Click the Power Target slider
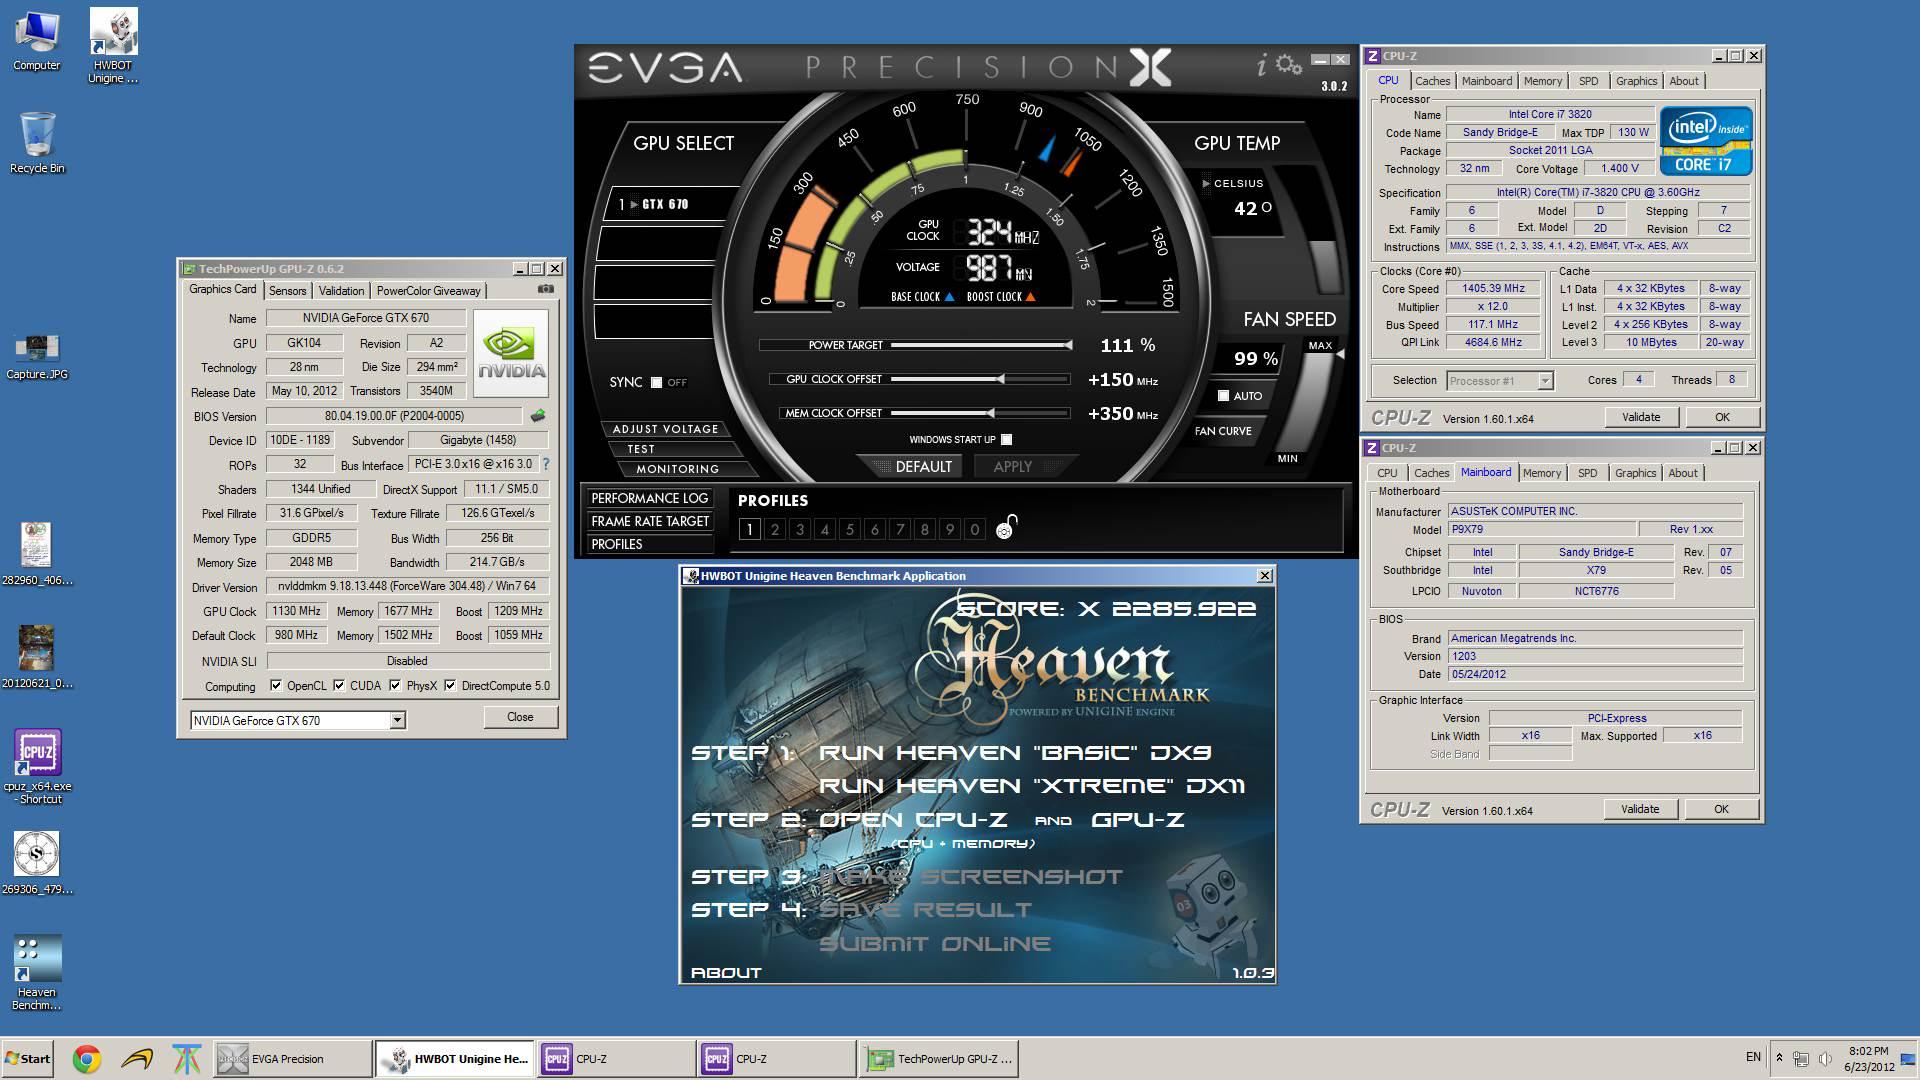This screenshot has height=1080, width=1920. point(980,345)
